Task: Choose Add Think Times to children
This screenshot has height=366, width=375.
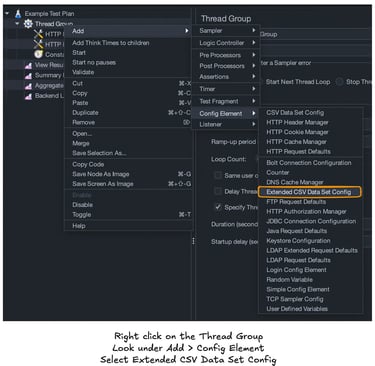Action: coord(128,43)
